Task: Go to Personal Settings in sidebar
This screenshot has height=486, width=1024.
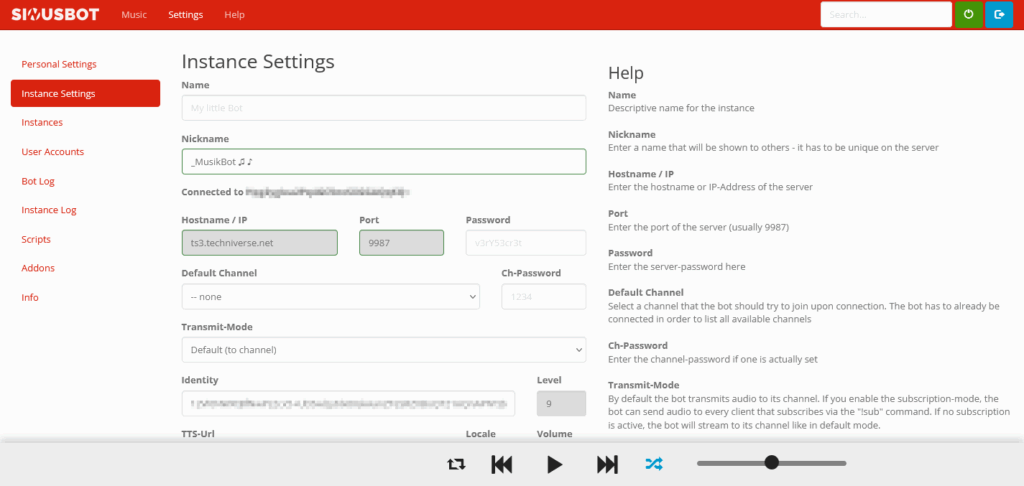Action: pyautogui.click(x=59, y=64)
